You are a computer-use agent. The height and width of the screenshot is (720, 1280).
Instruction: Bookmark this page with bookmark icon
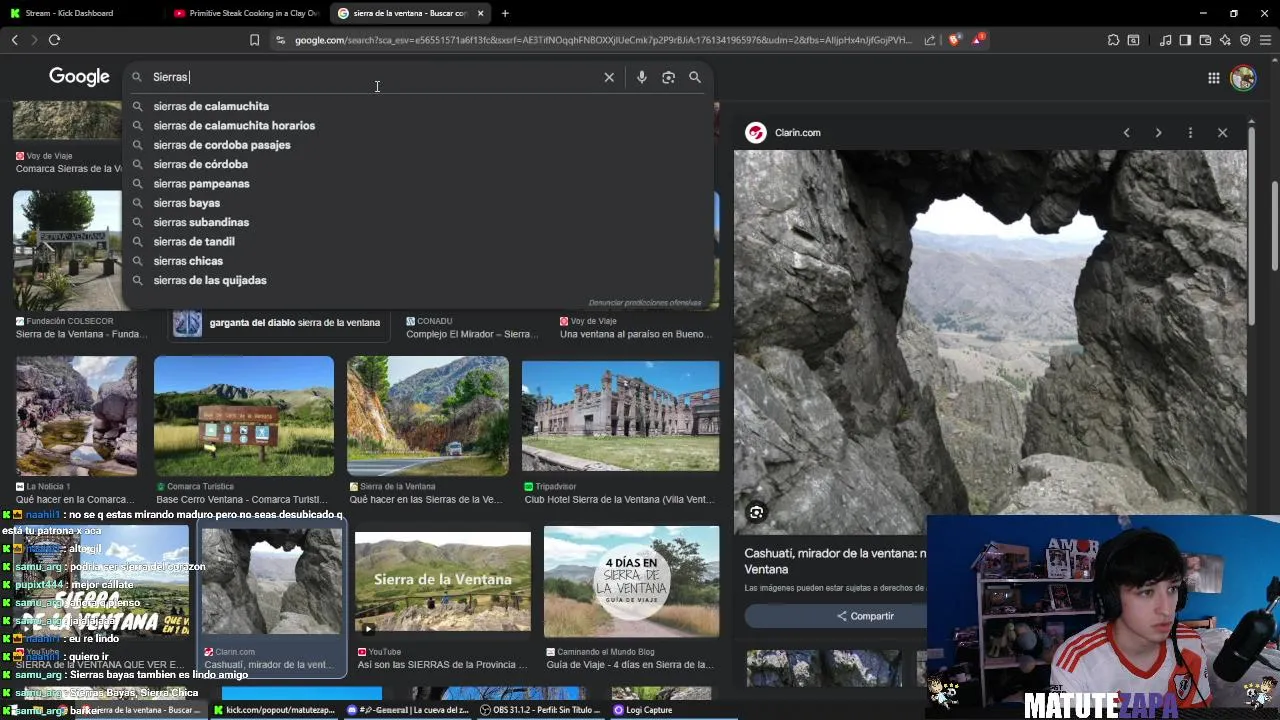coord(254,40)
